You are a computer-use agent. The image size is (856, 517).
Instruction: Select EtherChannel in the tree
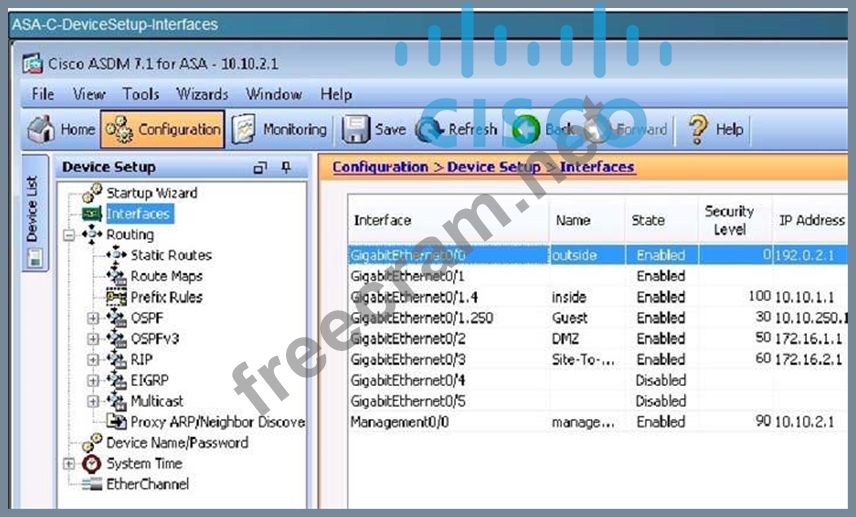pyautogui.click(x=147, y=484)
